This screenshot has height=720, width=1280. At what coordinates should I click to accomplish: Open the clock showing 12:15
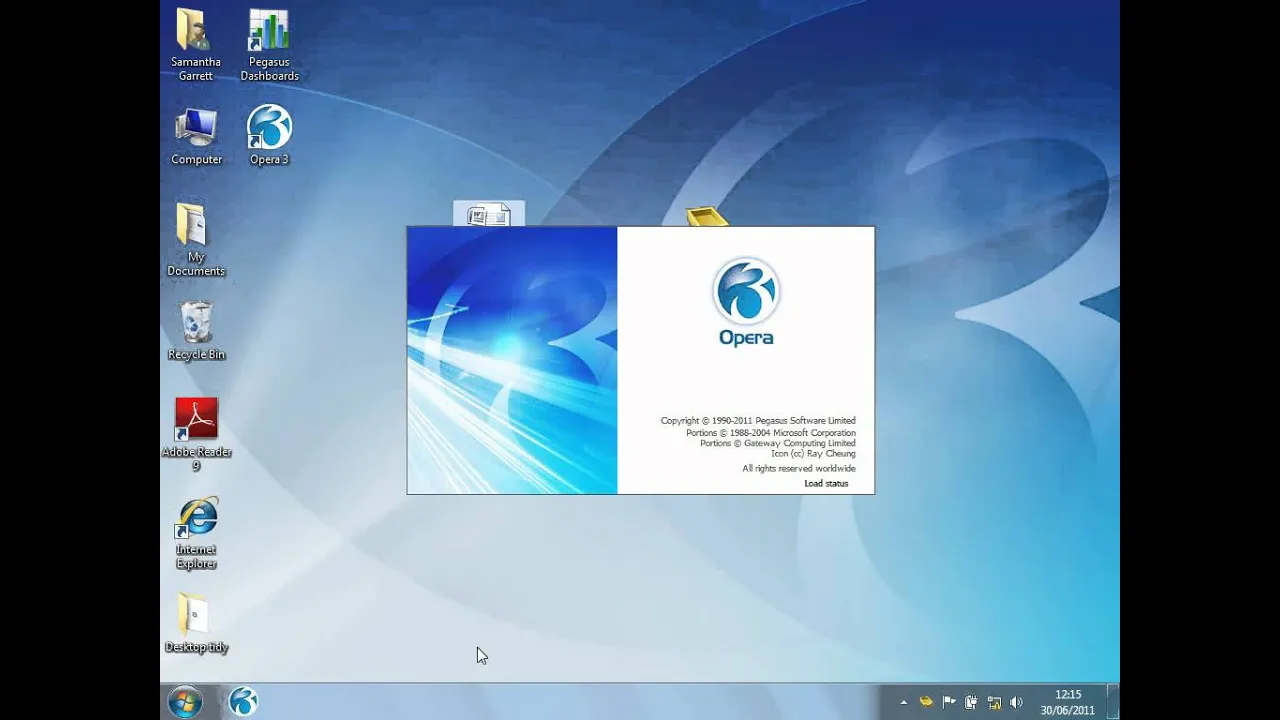1068,702
